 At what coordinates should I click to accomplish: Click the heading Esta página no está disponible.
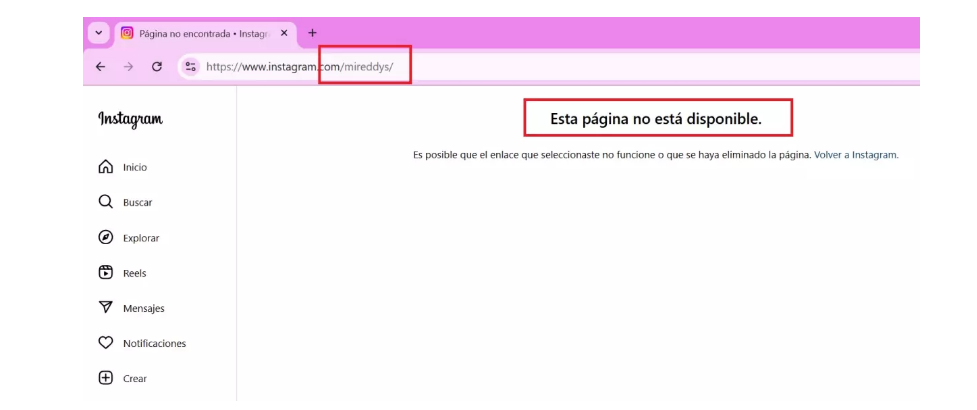point(656,119)
